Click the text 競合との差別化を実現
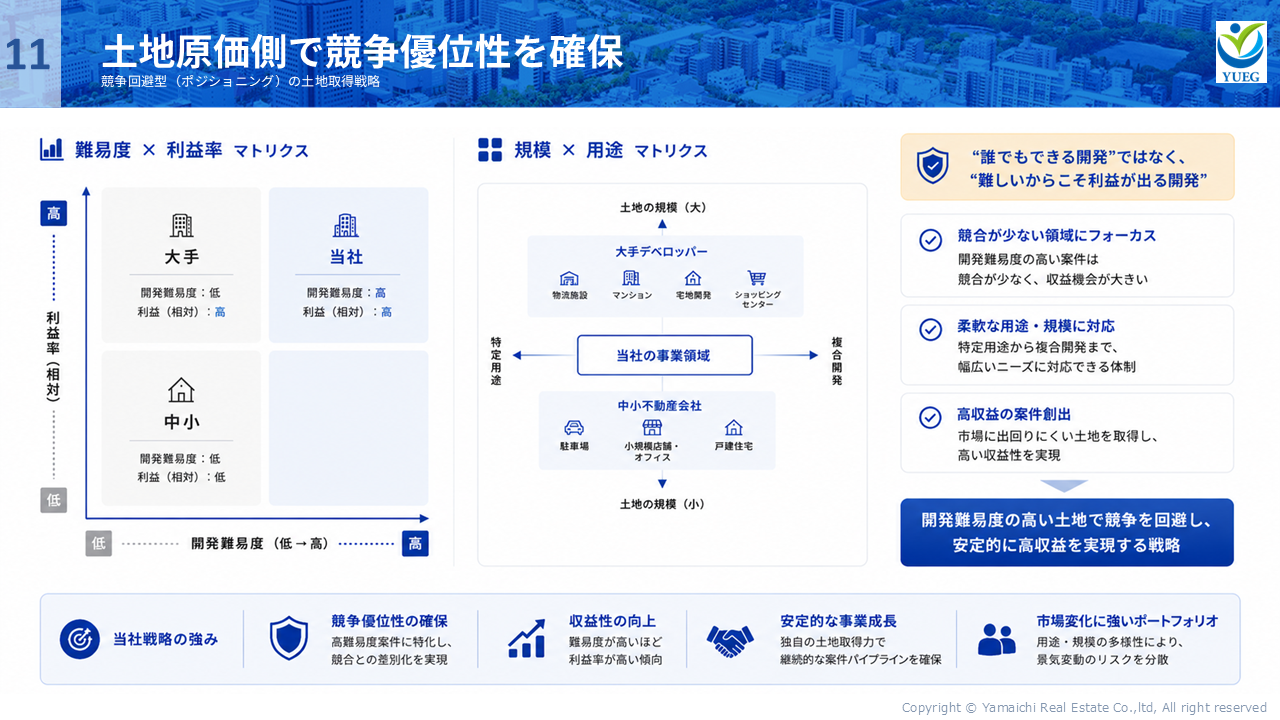Viewport: 1280px width, 720px height. tap(389, 659)
